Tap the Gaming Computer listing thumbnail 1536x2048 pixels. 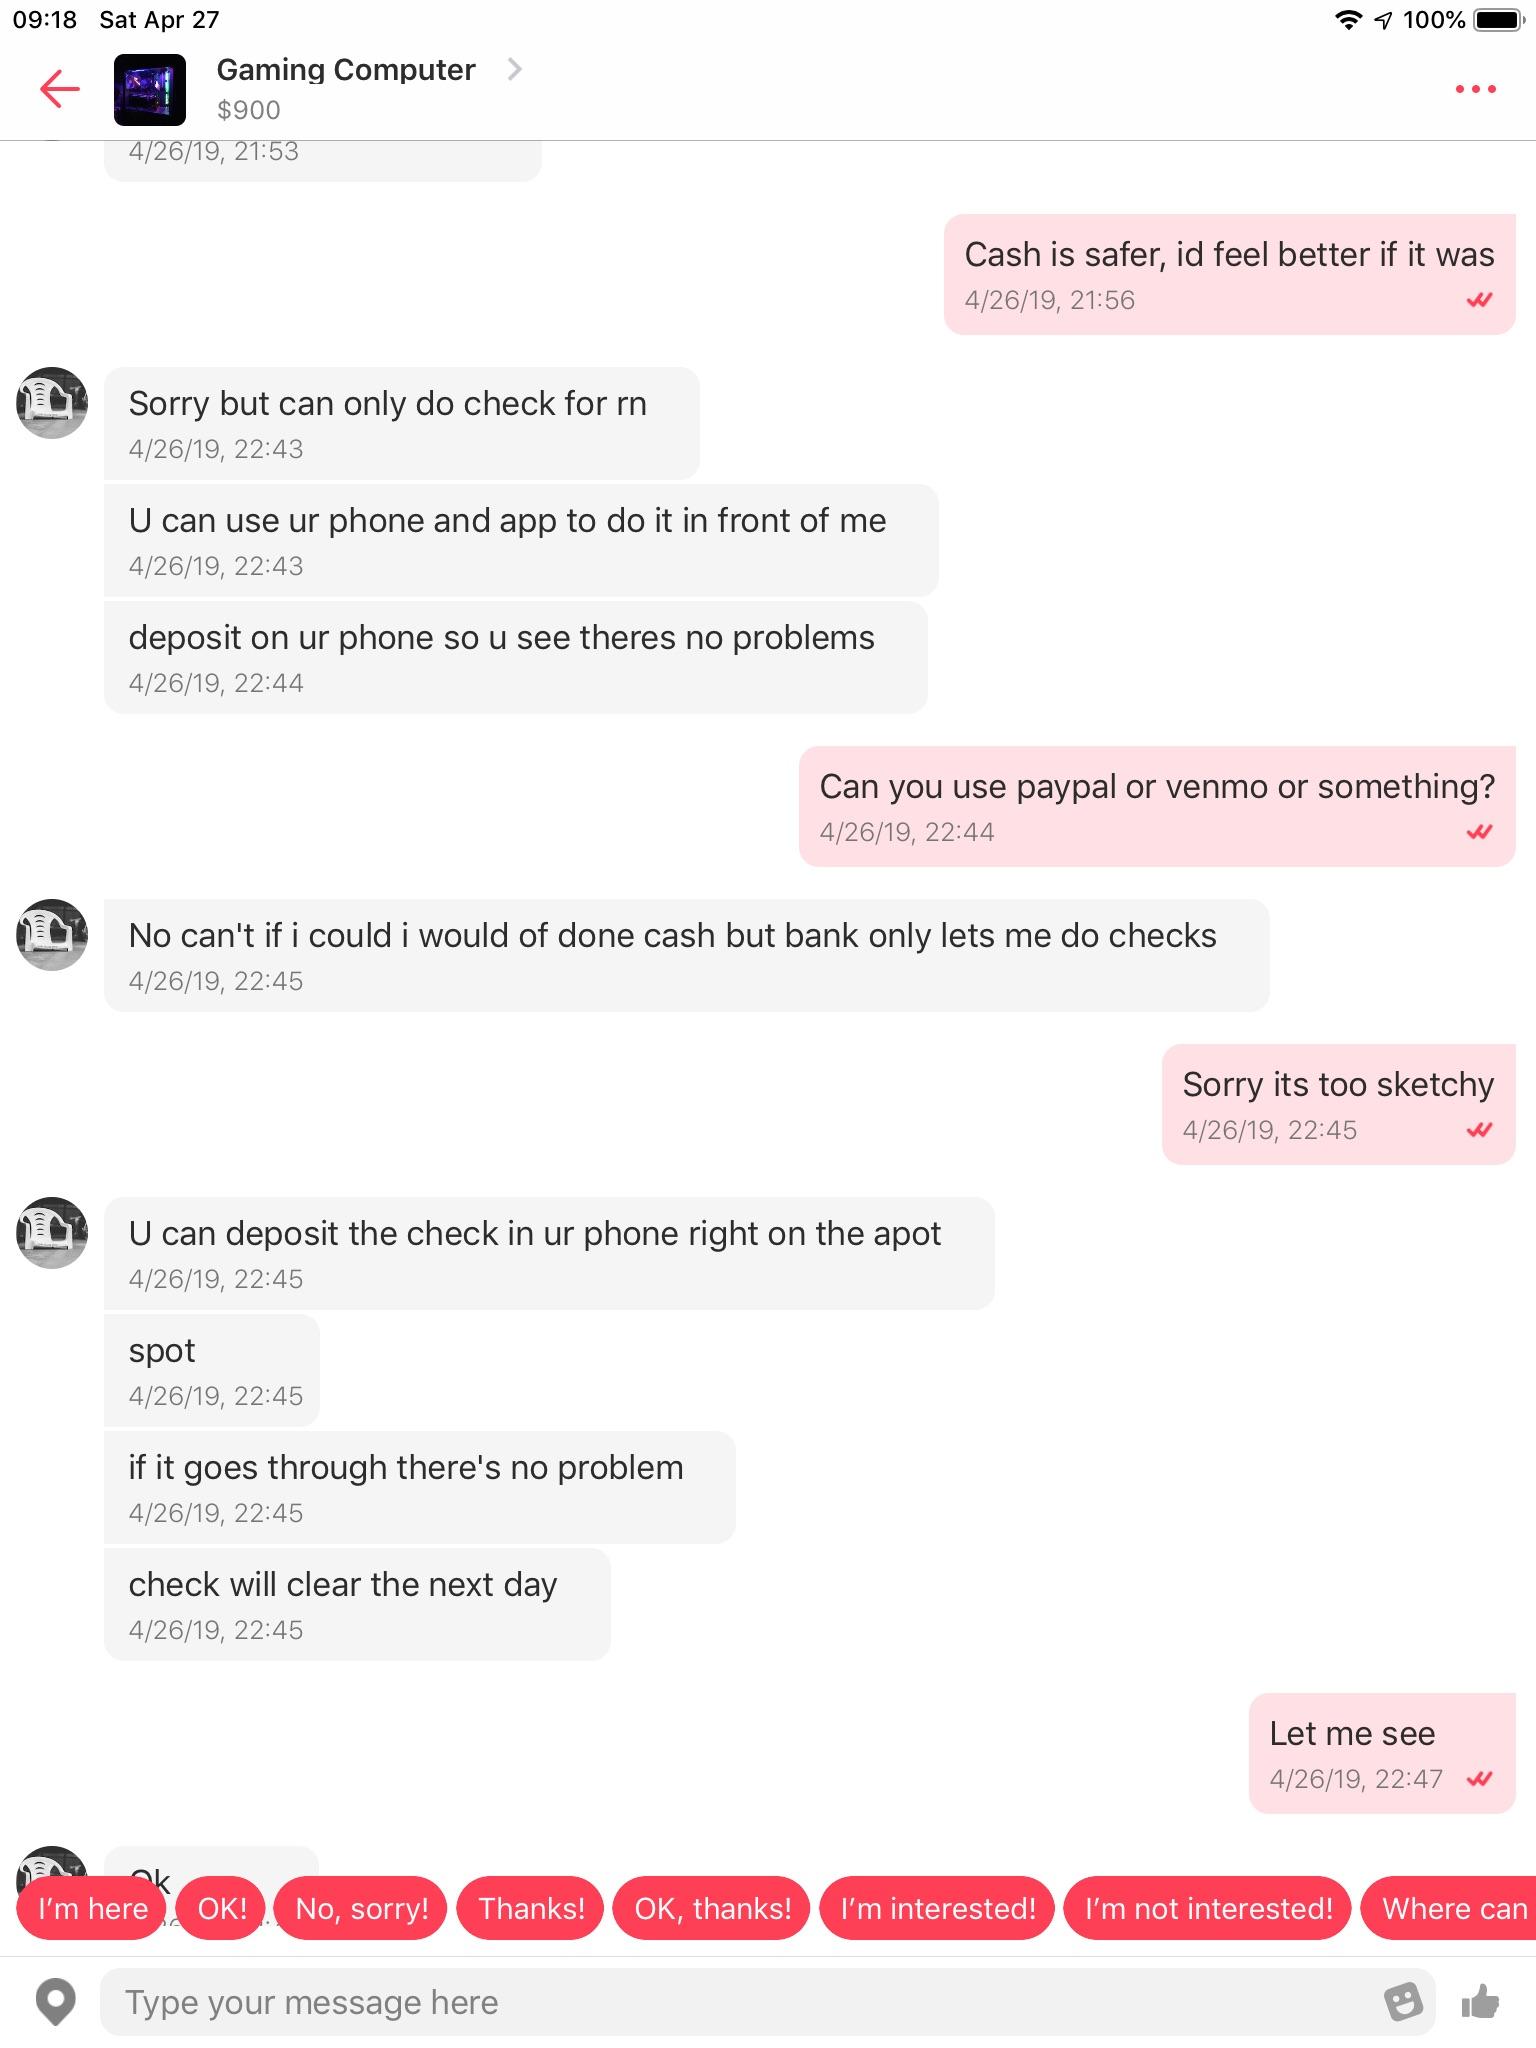point(152,89)
